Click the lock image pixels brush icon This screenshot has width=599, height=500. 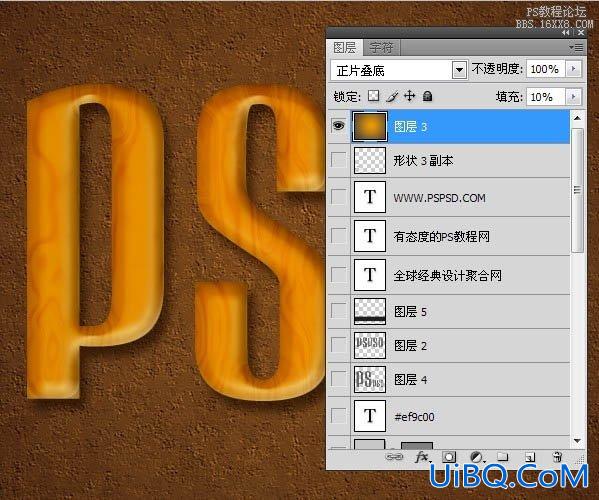[392, 96]
